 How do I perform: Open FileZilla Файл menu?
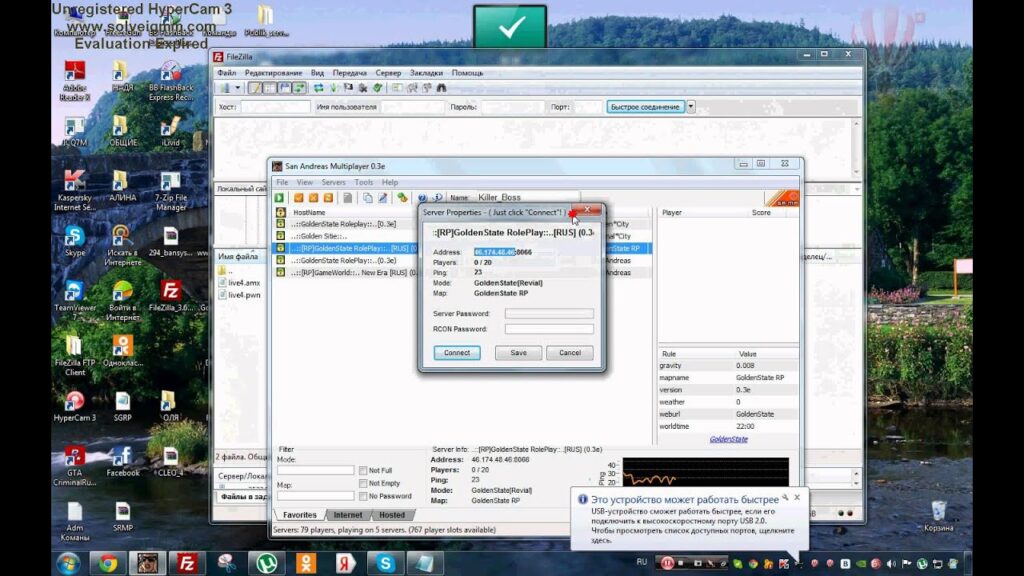coord(227,73)
